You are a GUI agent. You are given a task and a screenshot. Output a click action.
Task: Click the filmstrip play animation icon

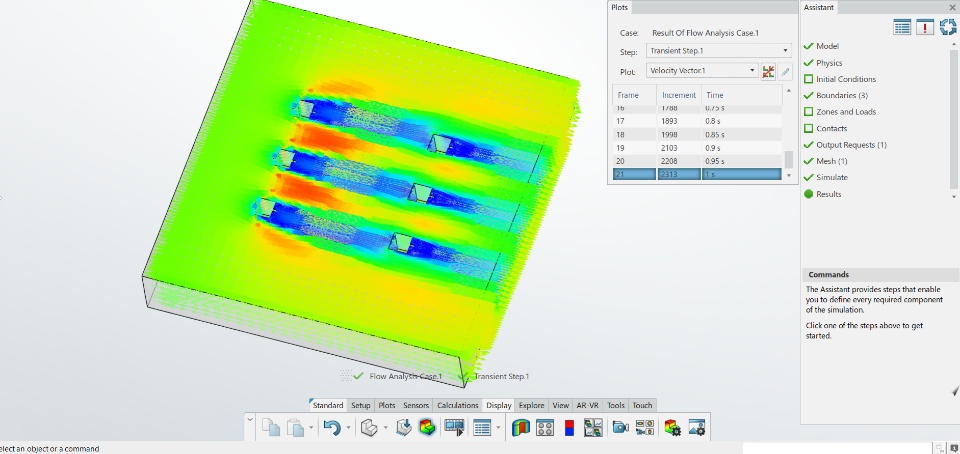coord(455,427)
